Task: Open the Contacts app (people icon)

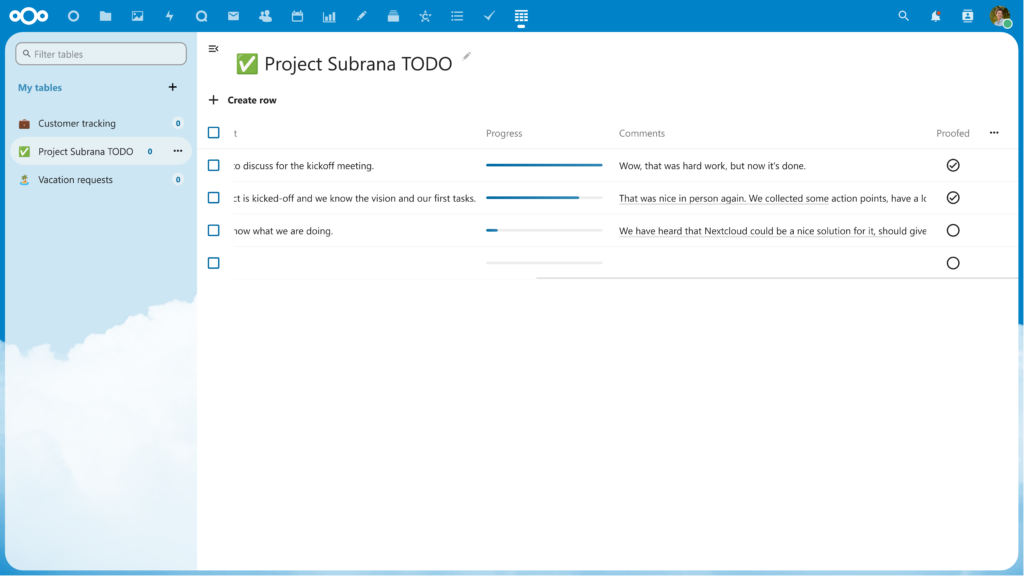Action: click(x=264, y=16)
